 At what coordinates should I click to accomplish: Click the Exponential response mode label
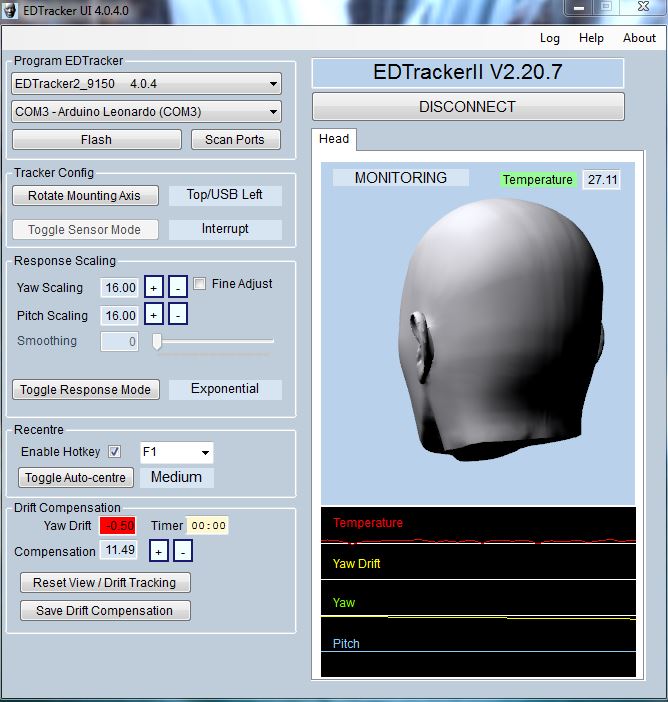(225, 389)
